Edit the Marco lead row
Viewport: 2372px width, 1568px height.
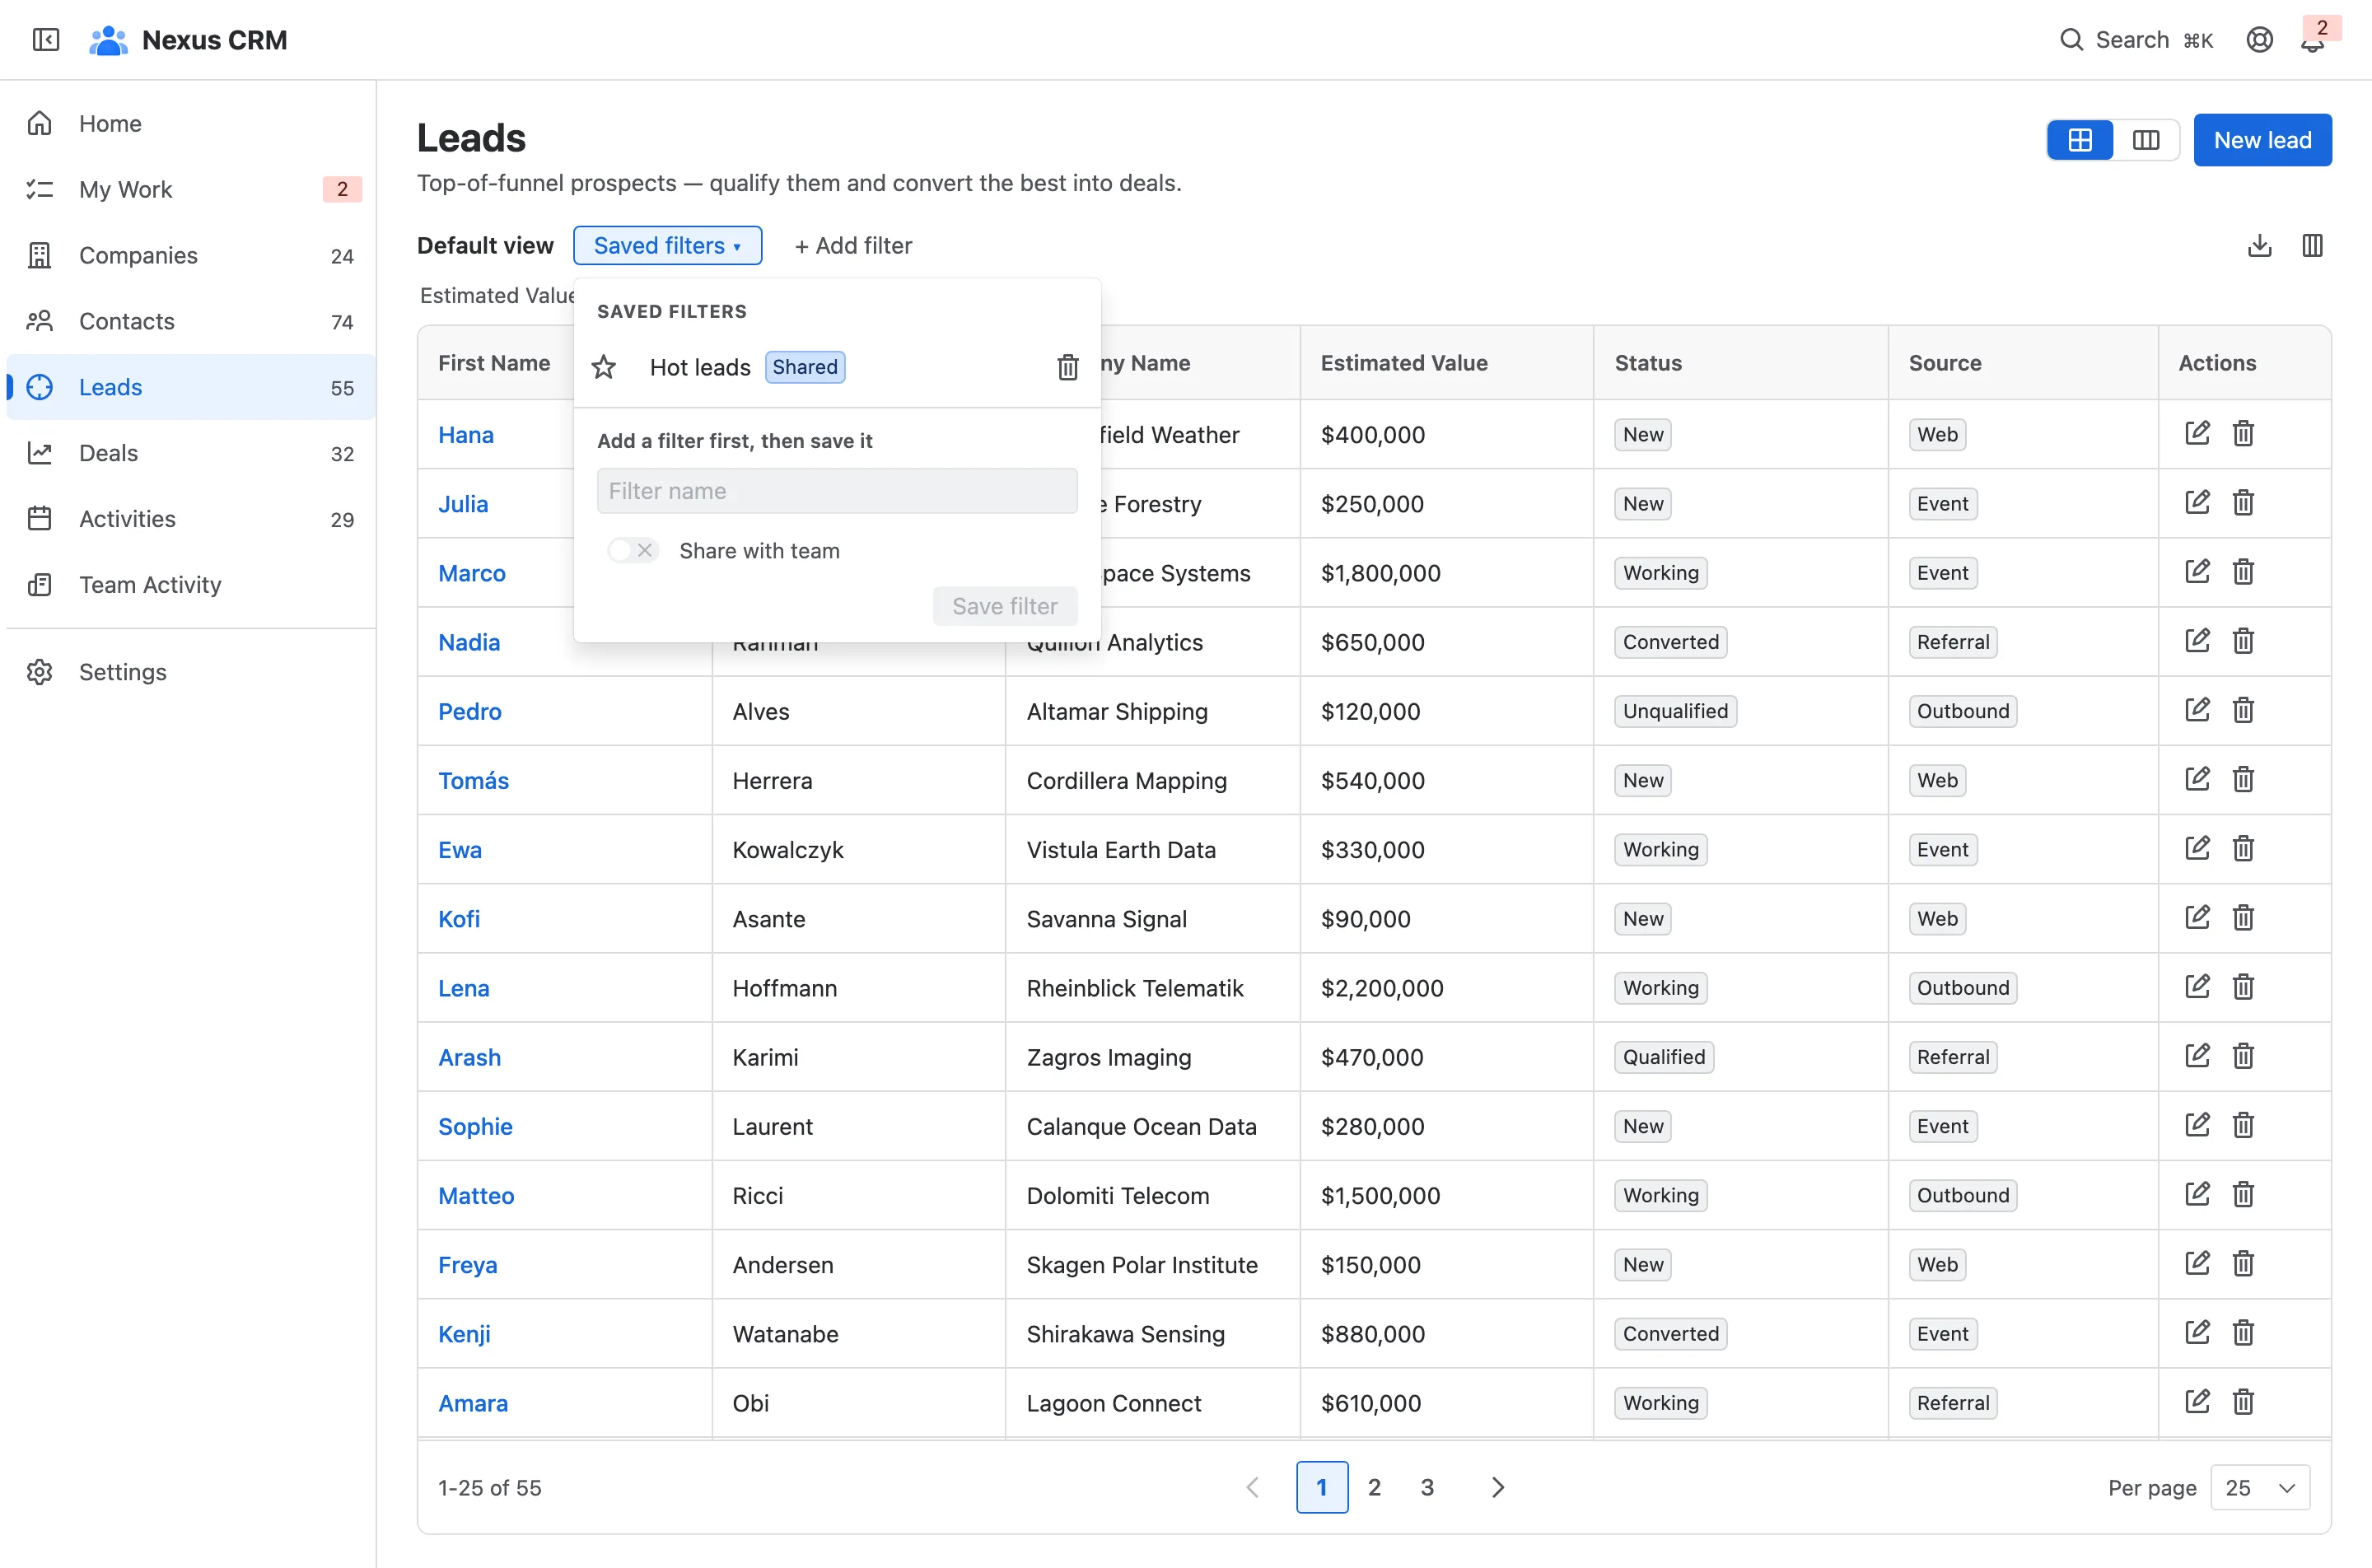2197,571
